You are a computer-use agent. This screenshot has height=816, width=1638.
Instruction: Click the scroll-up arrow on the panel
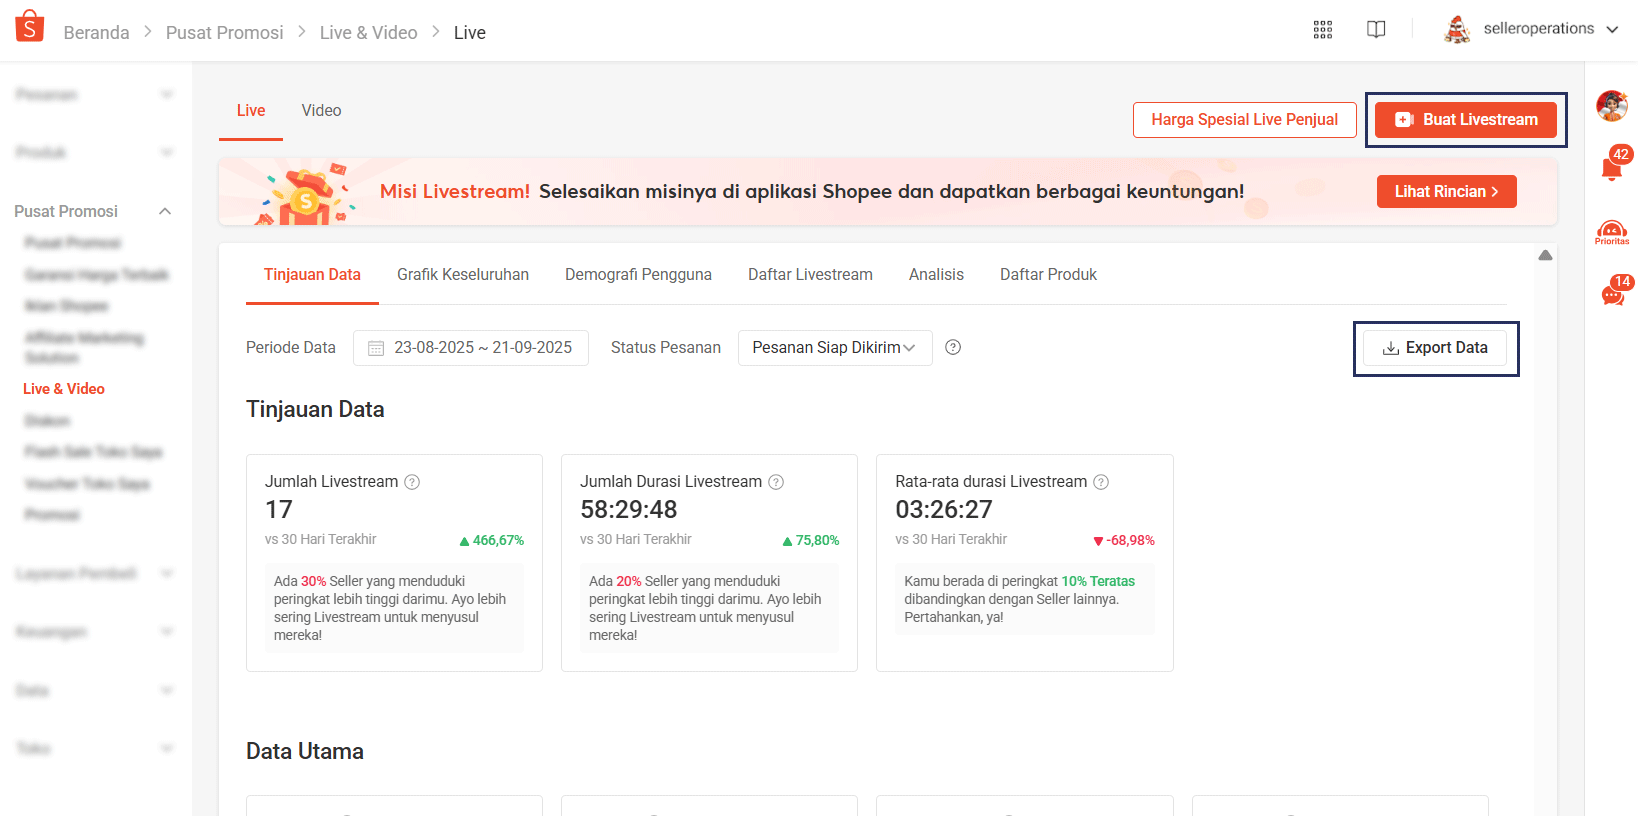click(1545, 255)
